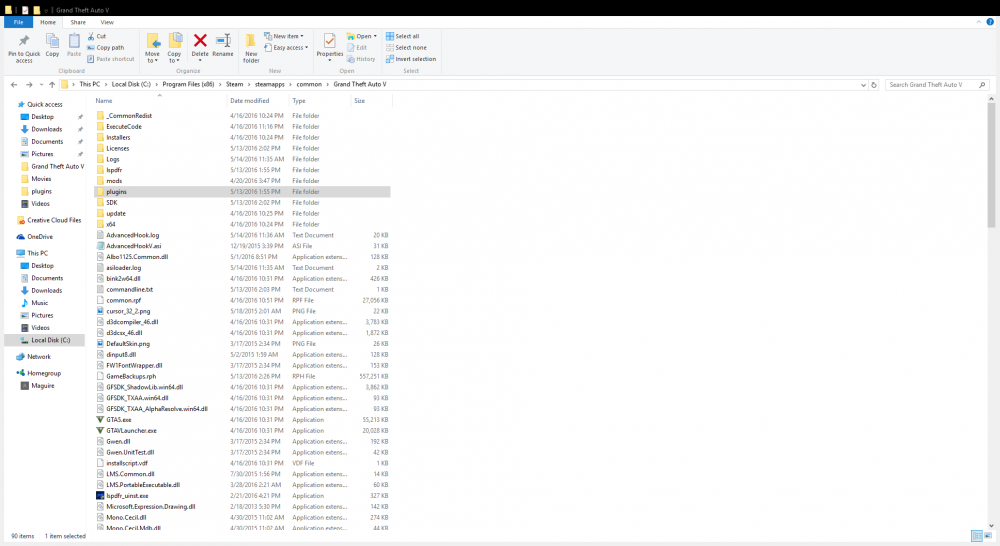The height and width of the screenshot is (546, 1000).
Task: Create a New folder
Action: tap(251, 48)
